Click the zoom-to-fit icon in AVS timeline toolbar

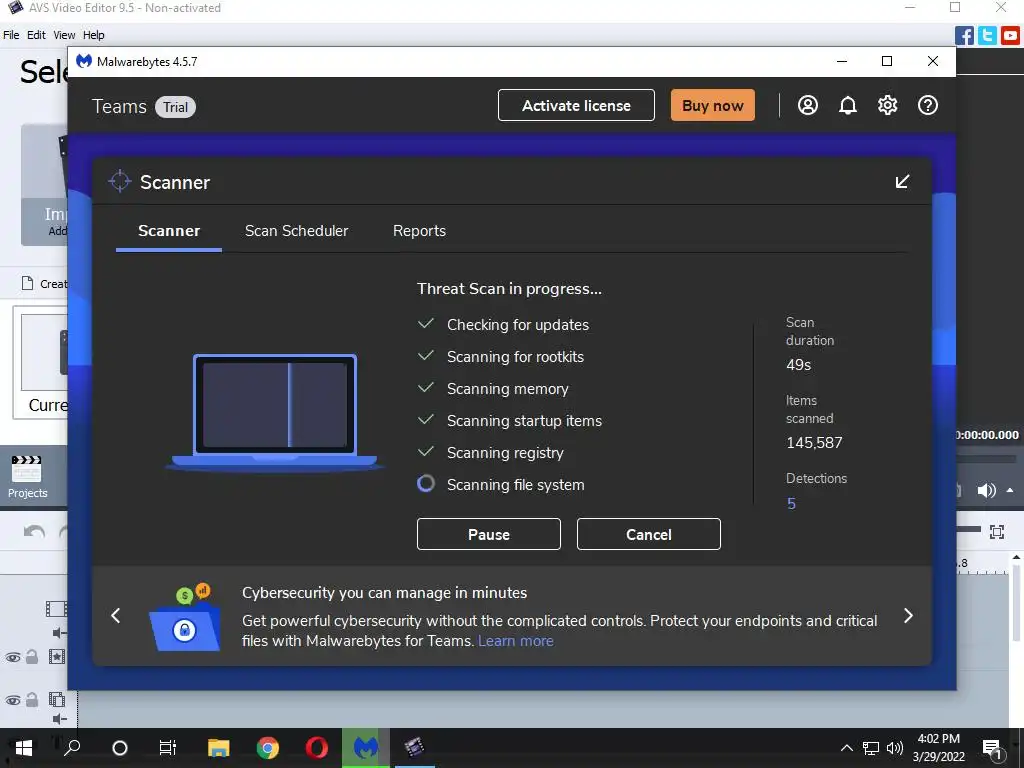pyautogui.click(x=997, y=532)
